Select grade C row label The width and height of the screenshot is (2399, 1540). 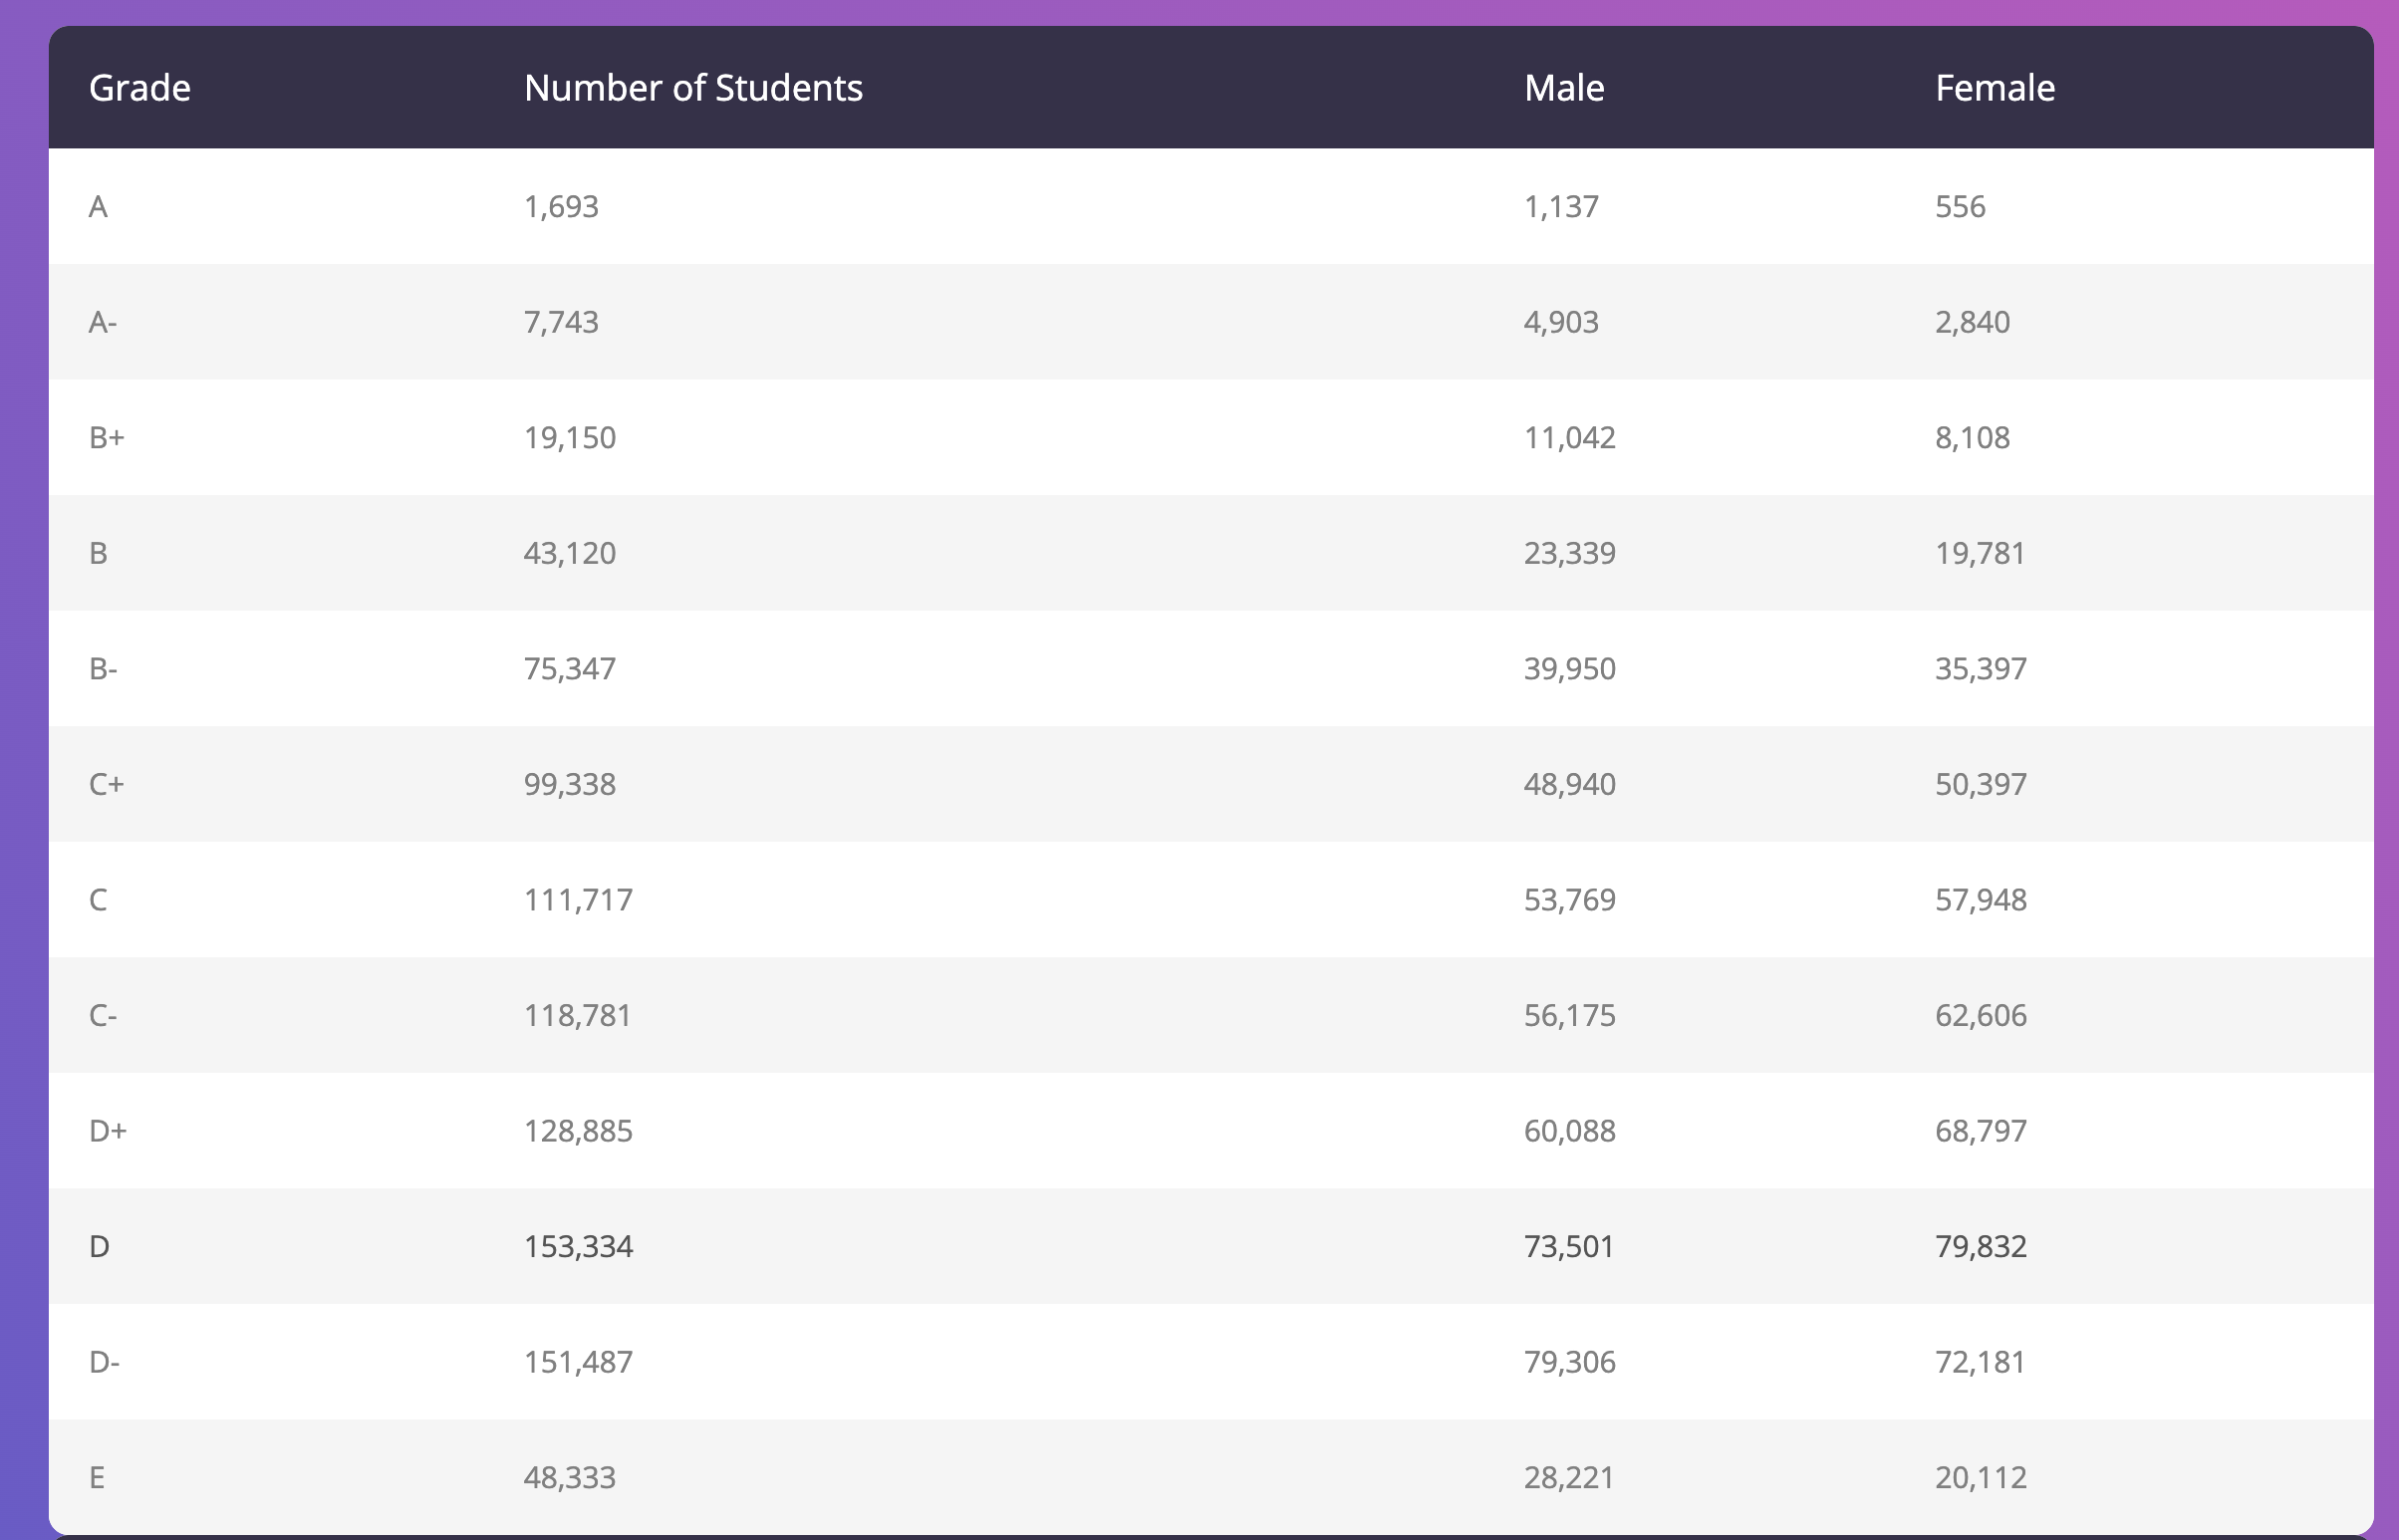[98, 900]
